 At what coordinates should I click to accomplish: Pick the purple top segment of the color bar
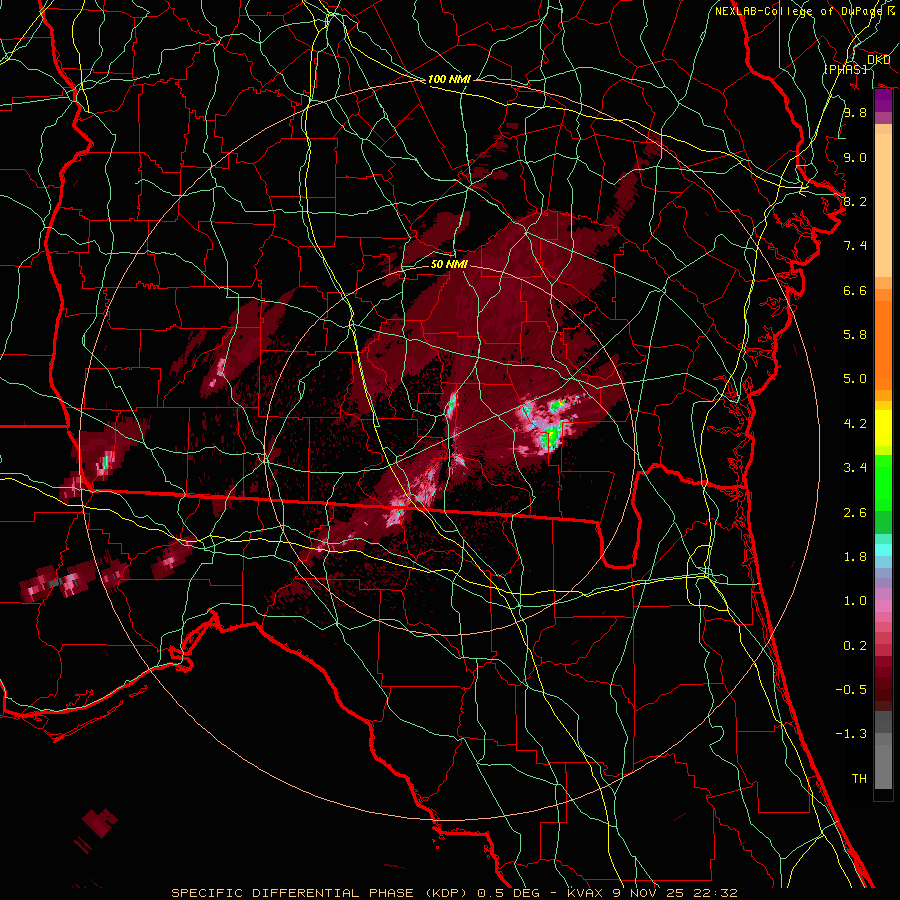pos(883,101)
